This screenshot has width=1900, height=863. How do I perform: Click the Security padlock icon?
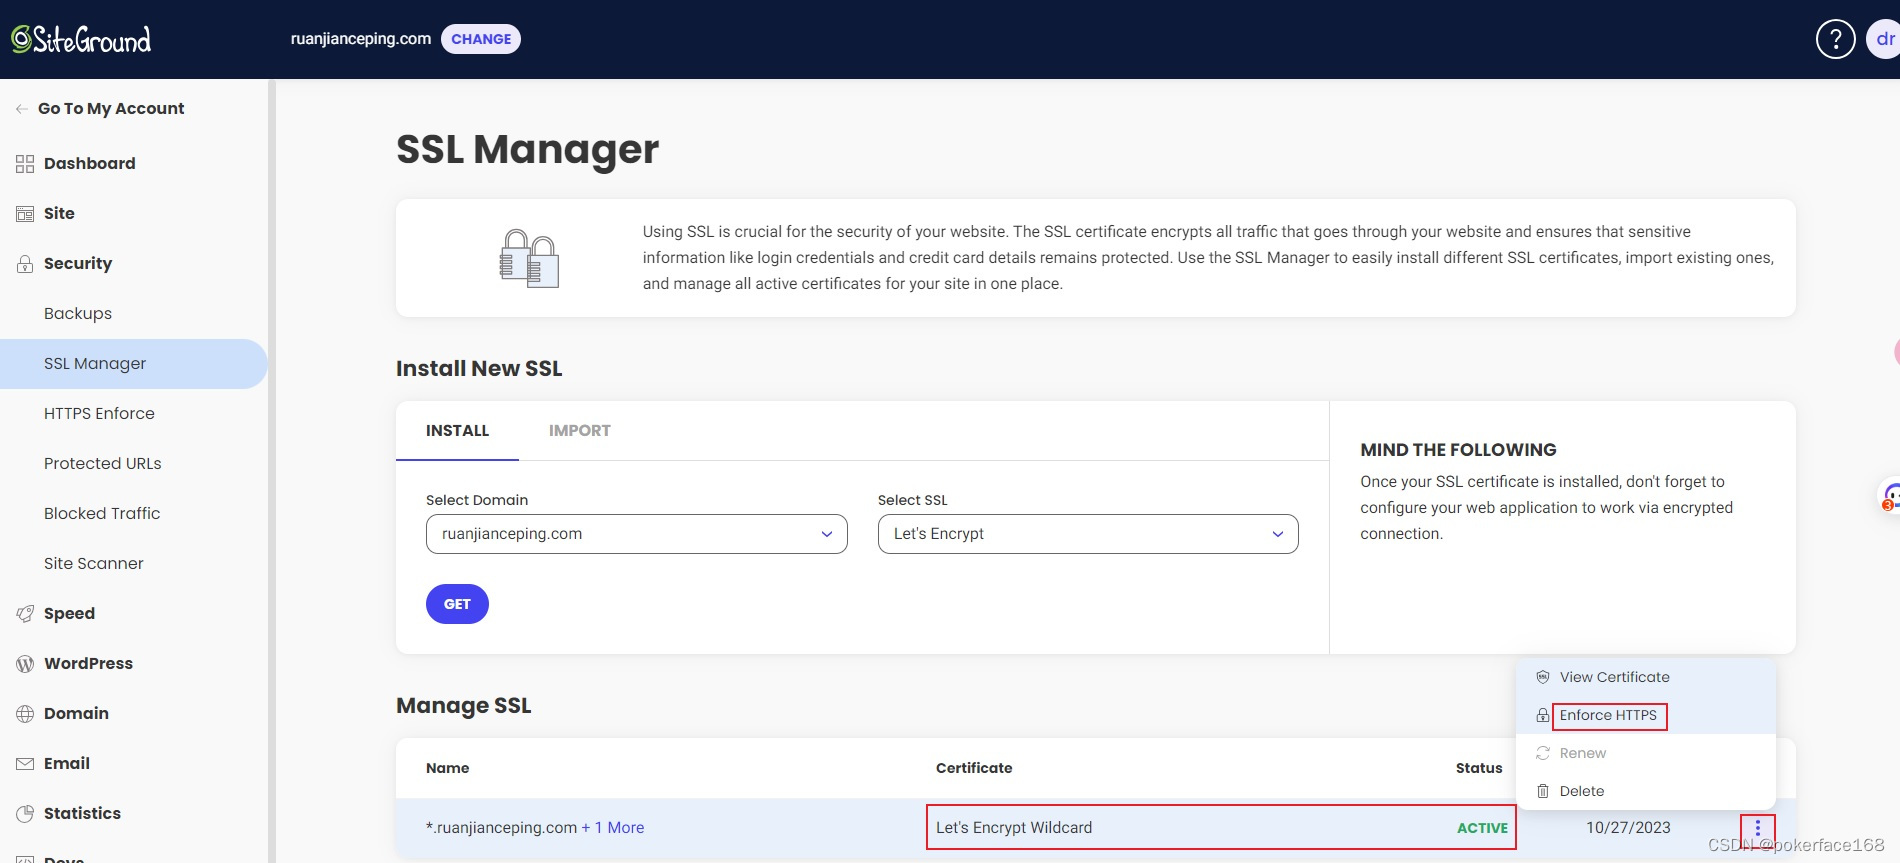click(x=25, y=264)
